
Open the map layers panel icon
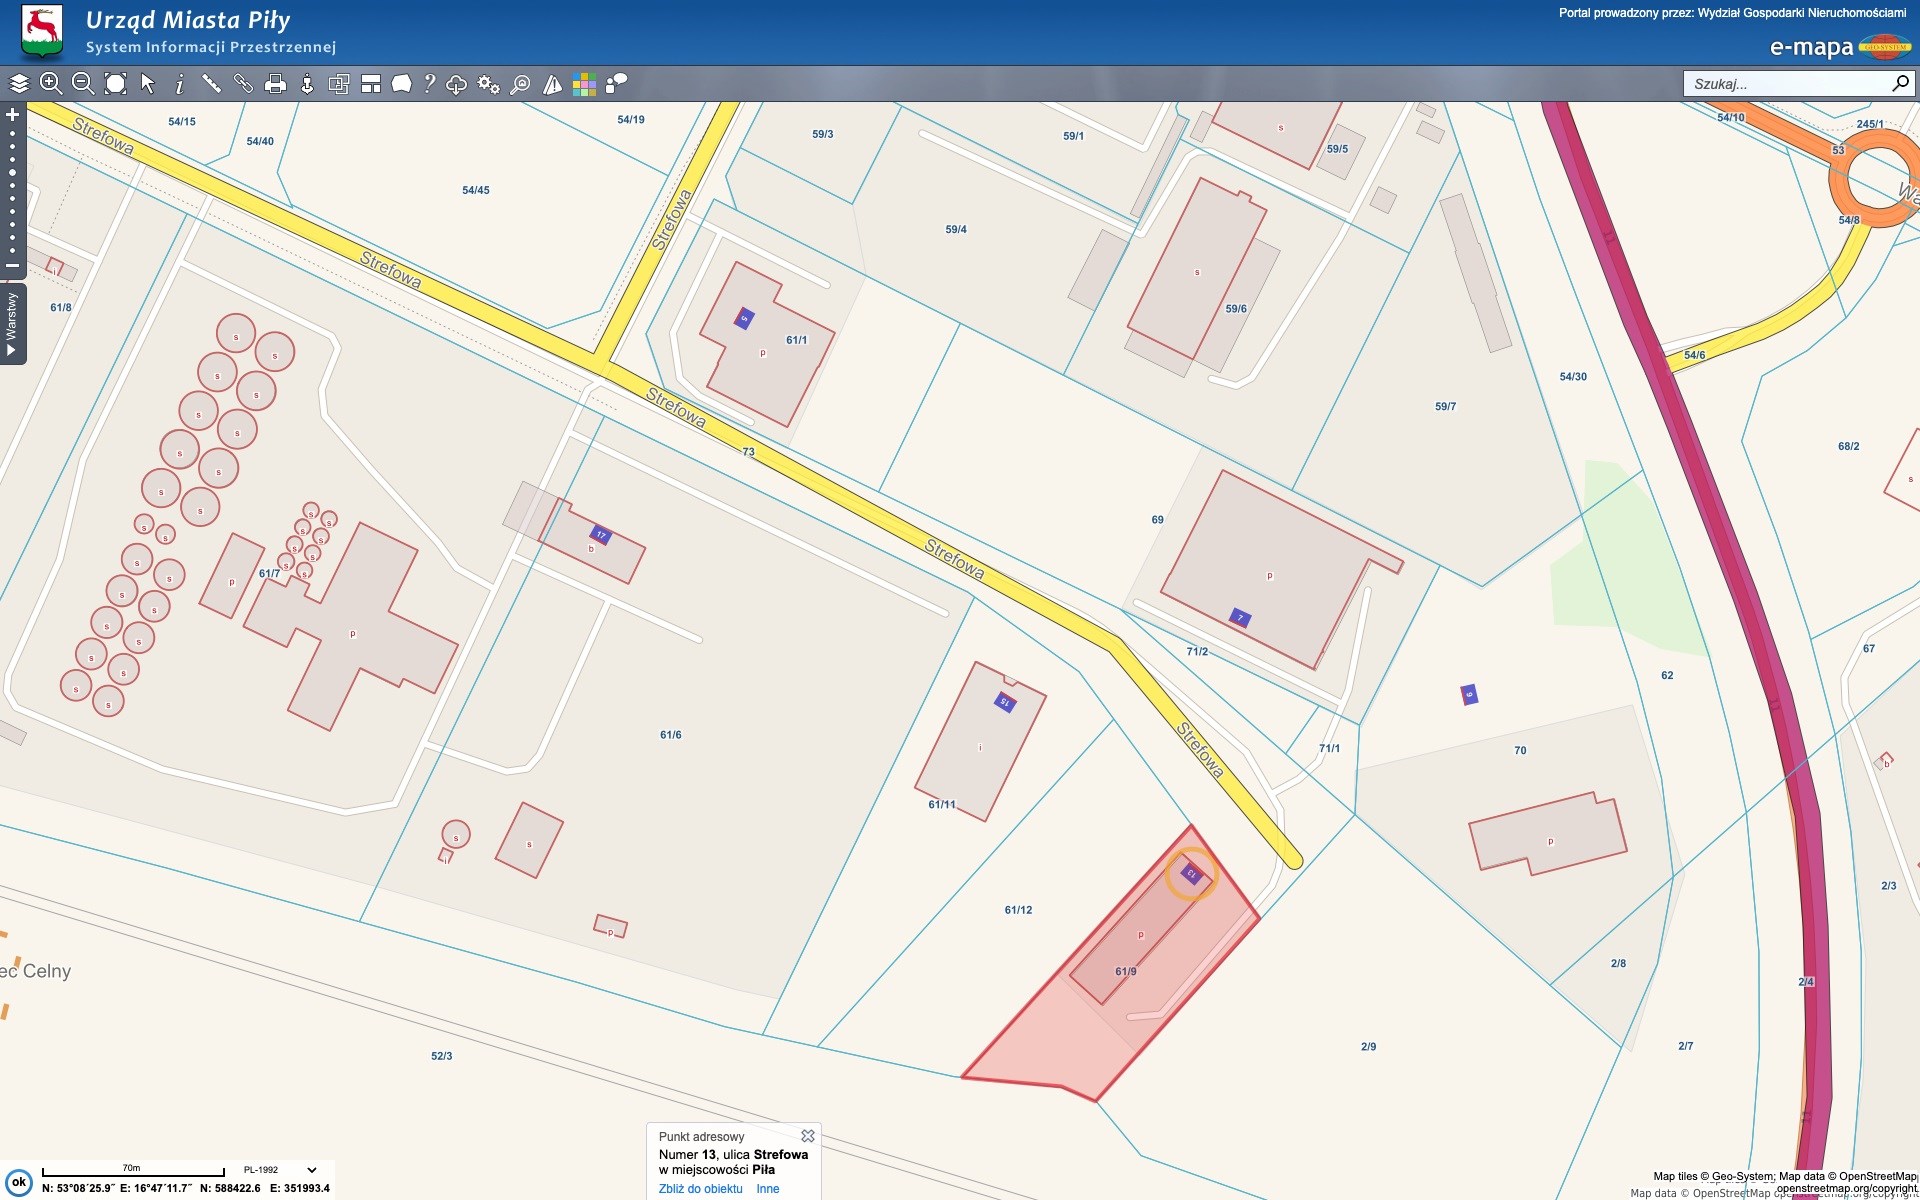click(x=19, y=84)
